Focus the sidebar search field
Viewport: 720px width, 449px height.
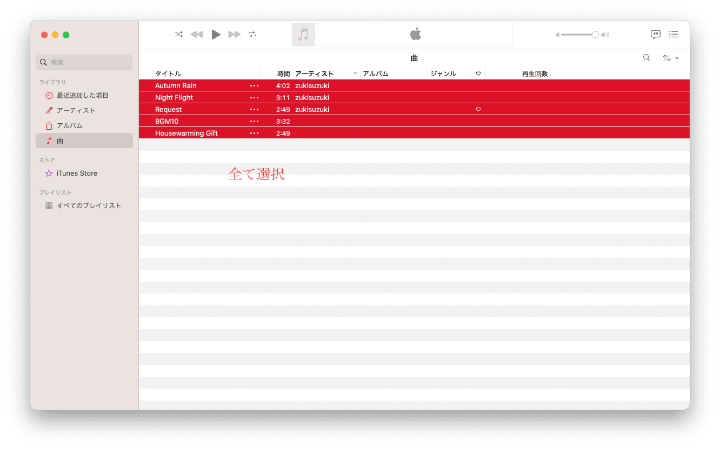84,62
